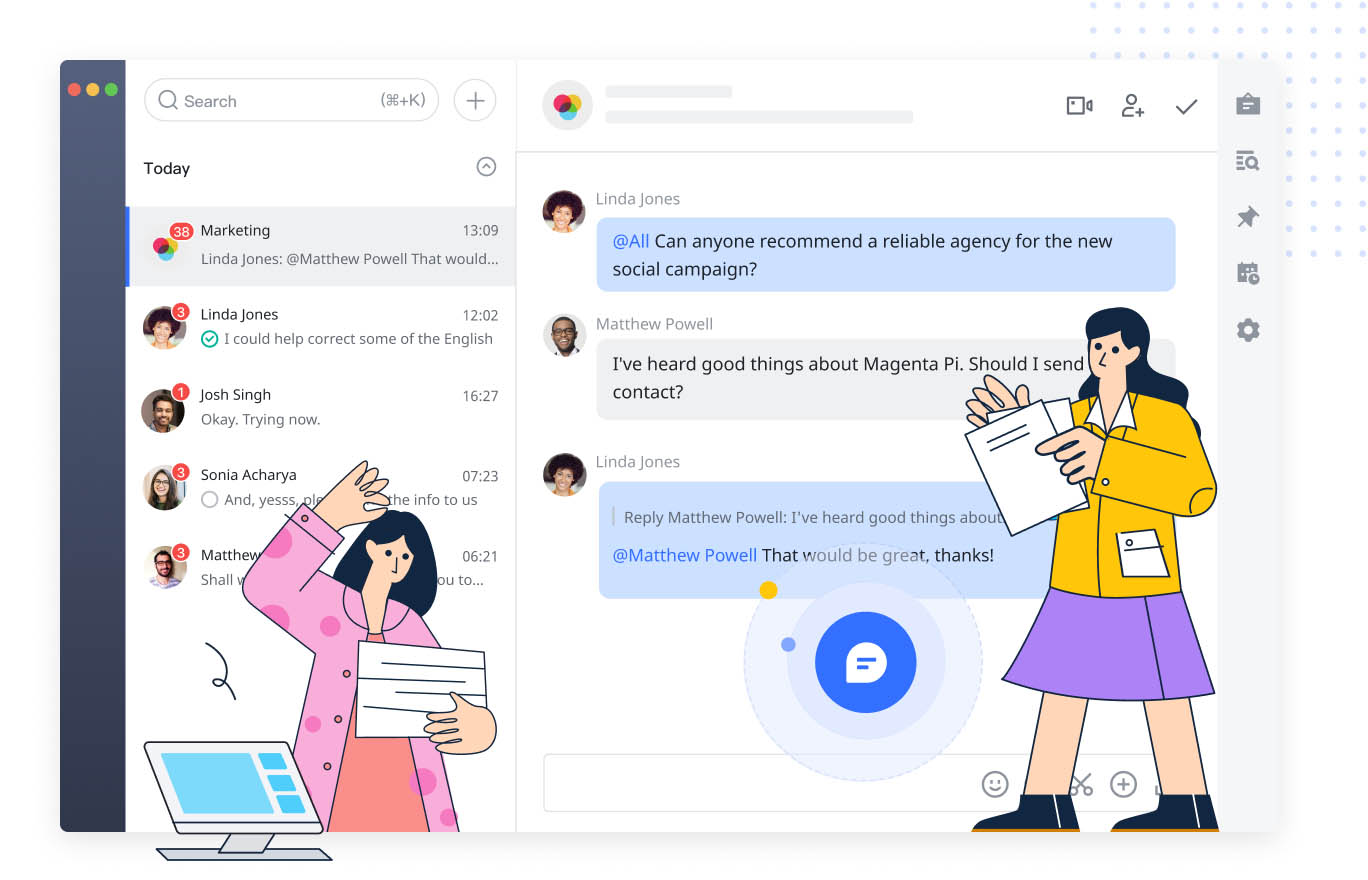Screen dimensions: 1368x880
Task: Add a member to the conversation
Action: [1132, 106]
